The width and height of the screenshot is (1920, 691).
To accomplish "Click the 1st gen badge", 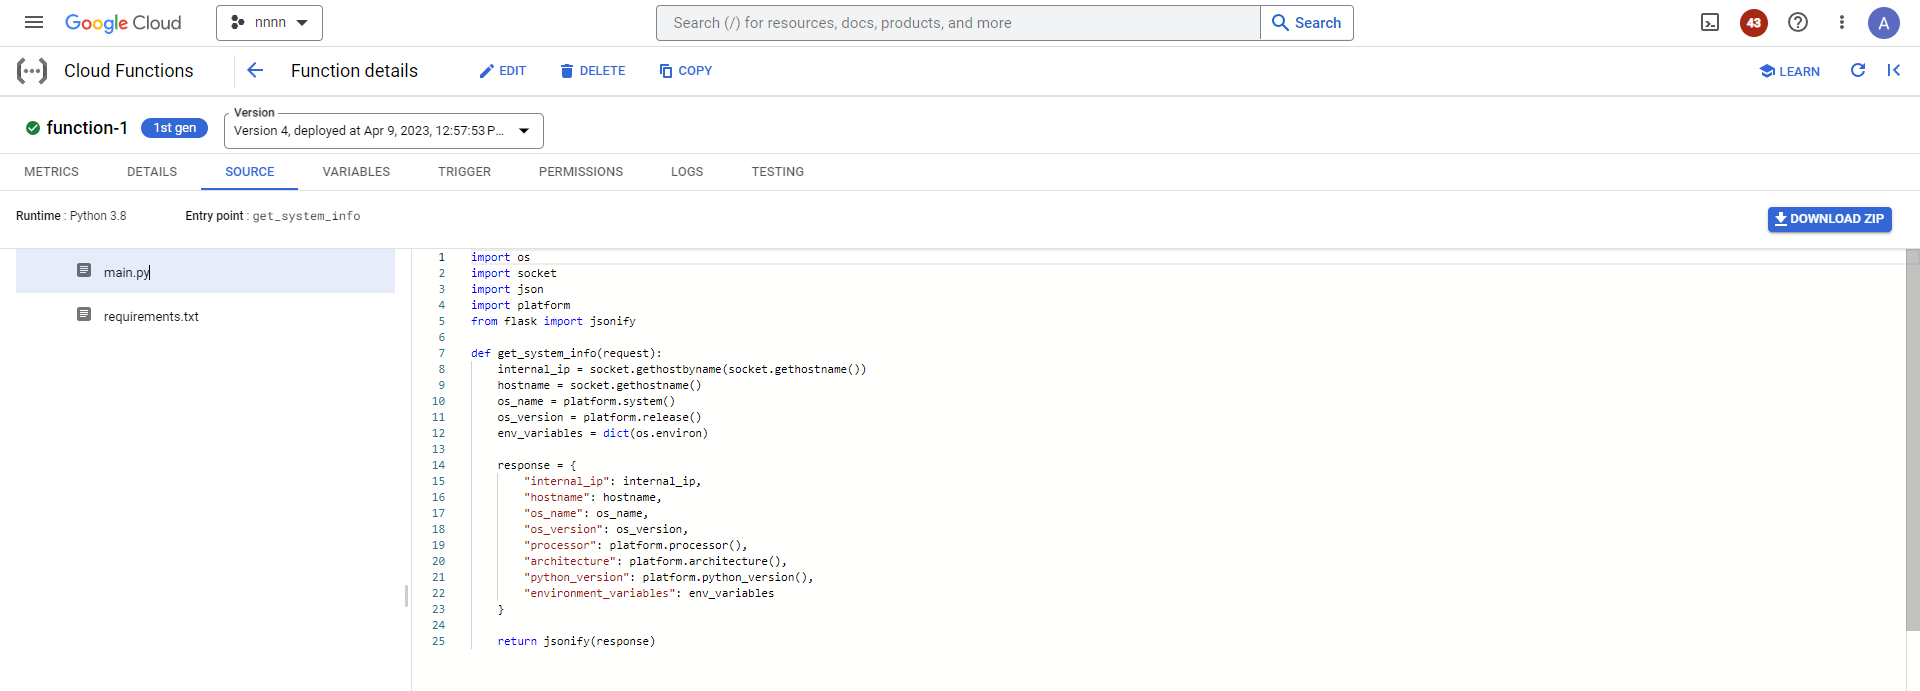I will [175, 128].
